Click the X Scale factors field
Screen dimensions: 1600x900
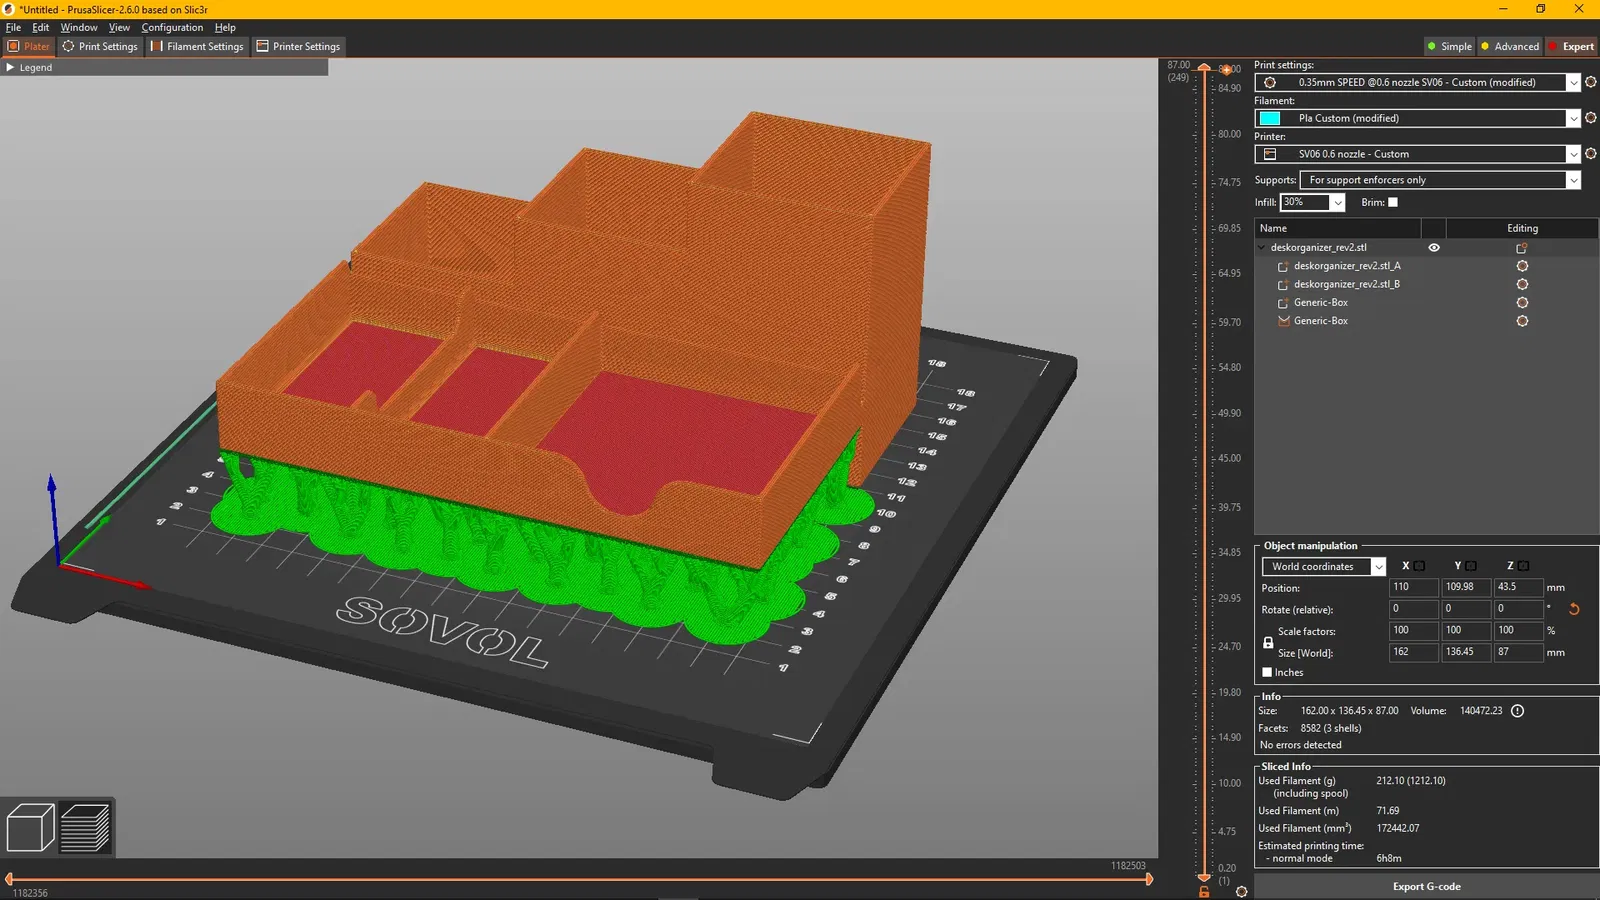pos(1414,631)
